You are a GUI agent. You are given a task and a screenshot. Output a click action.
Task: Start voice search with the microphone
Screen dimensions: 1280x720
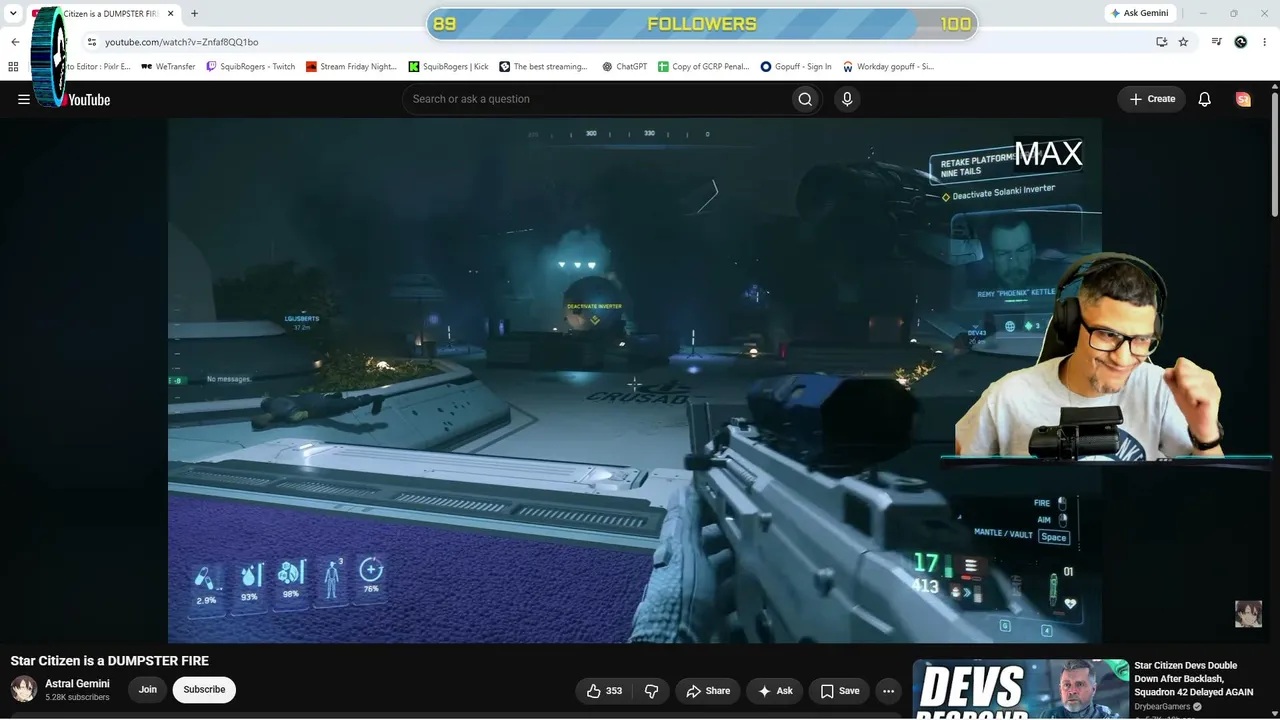click(847, 99)
